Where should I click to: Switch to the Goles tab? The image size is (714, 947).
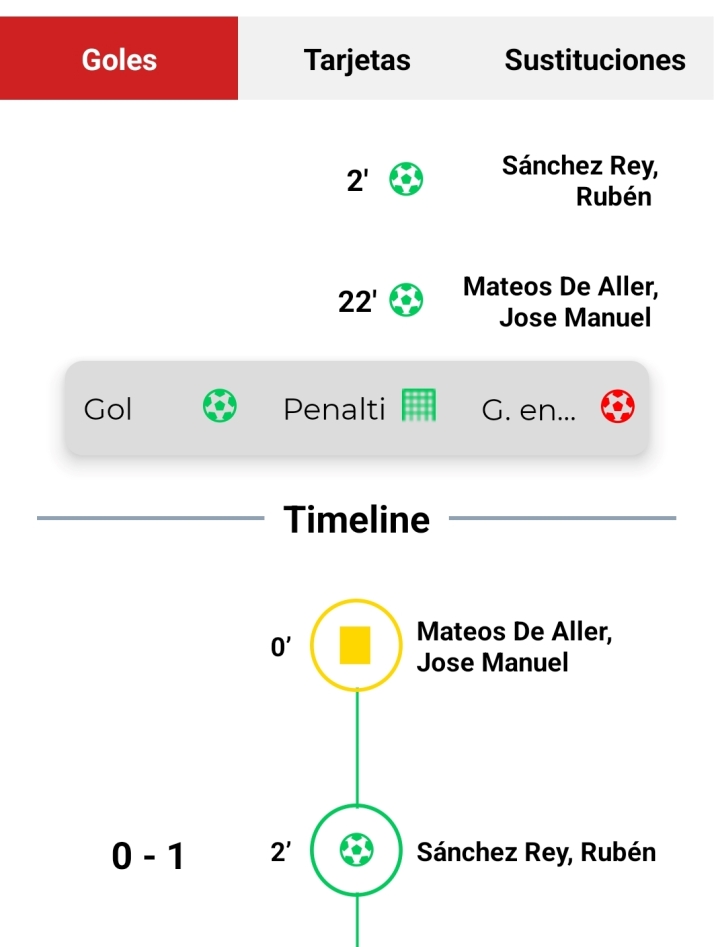point(119,59)
